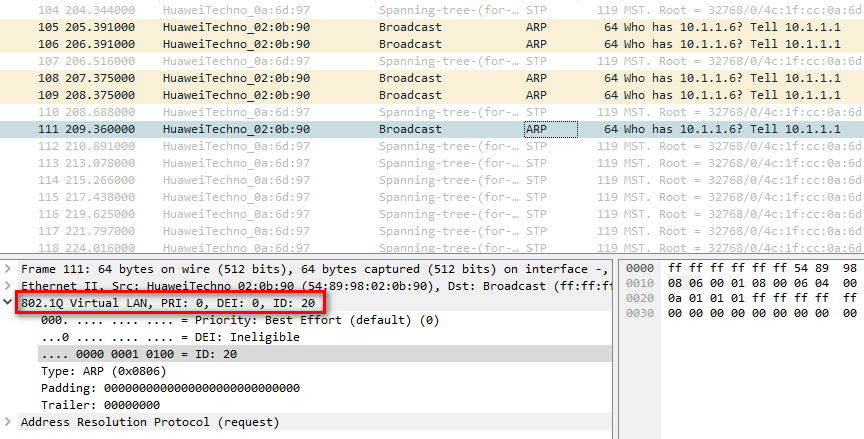The width and height of the screenshot is (864, 439).
Task: Select the Trailer: 00000000 field
Action: click(100, 405)
